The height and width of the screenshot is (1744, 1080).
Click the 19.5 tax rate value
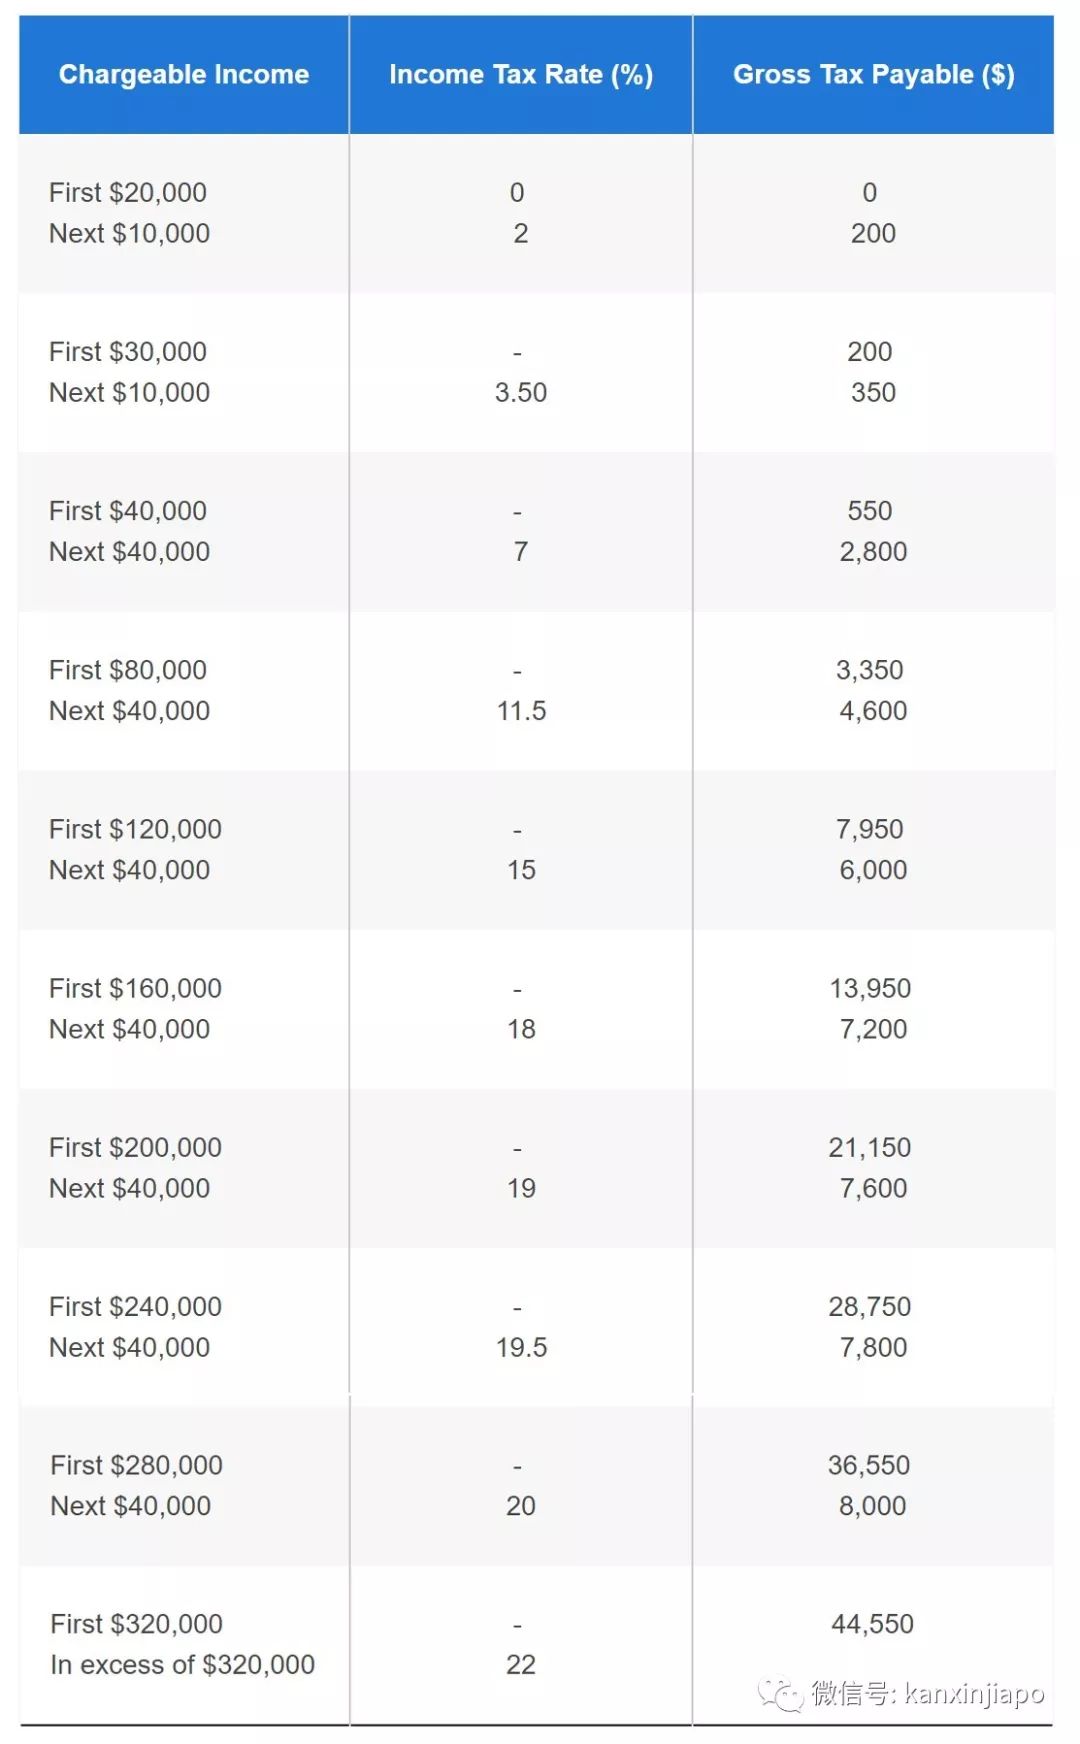[x=521, y=1347]
